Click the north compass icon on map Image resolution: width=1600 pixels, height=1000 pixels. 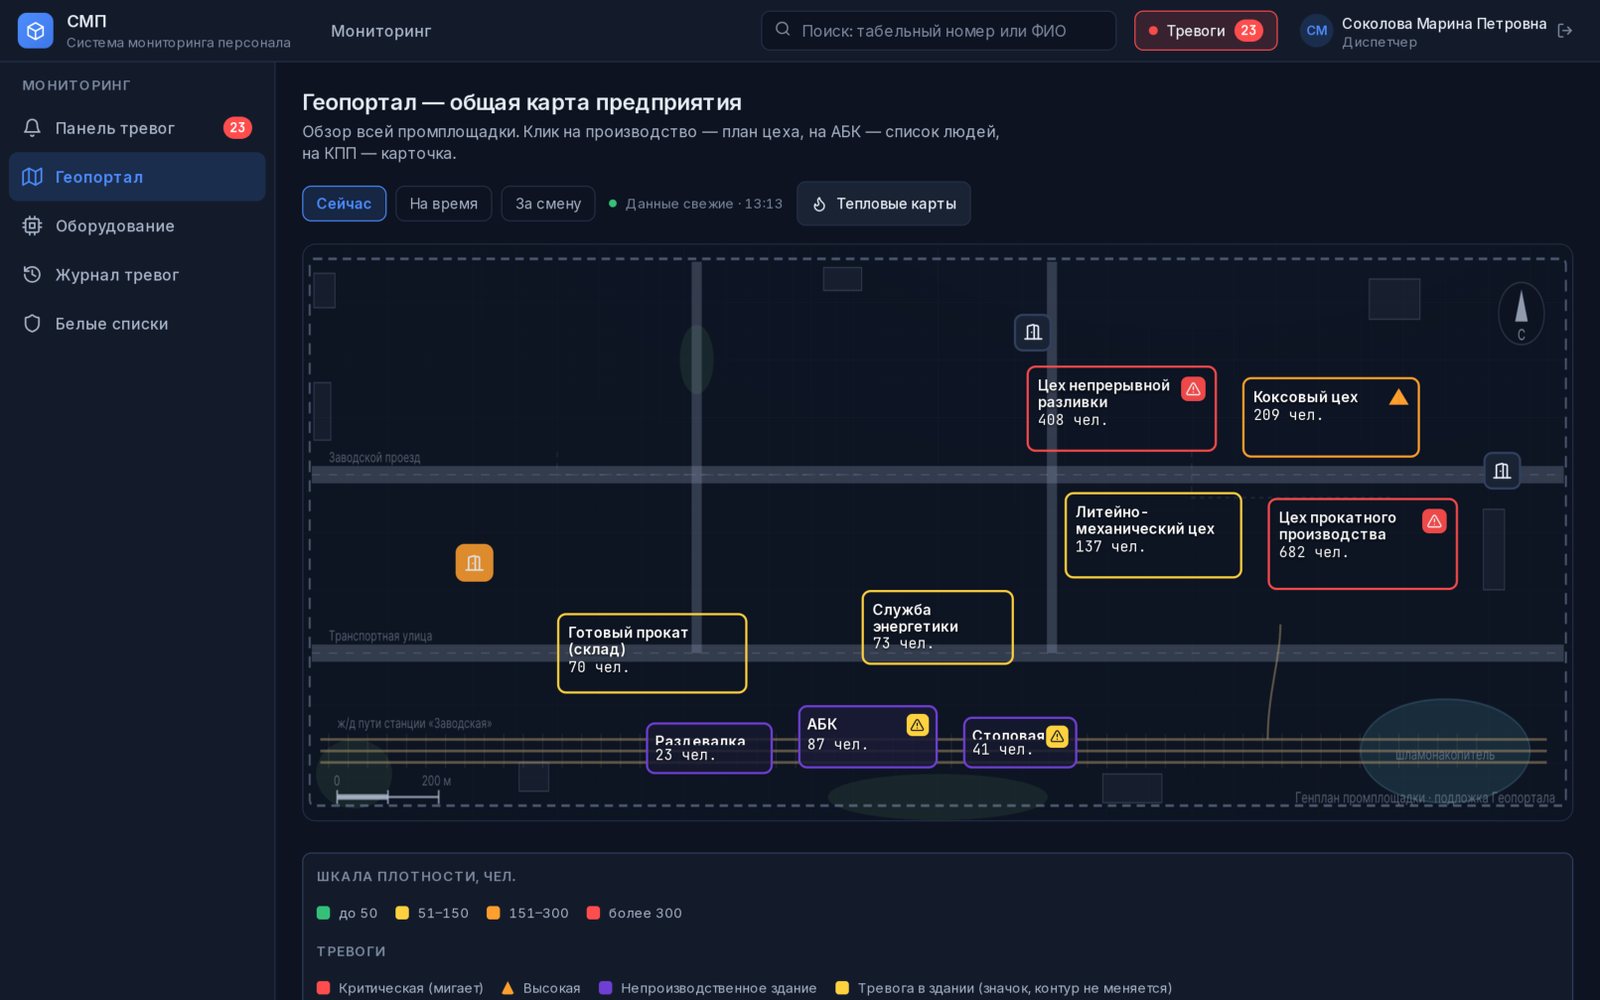click(1521, 313)
